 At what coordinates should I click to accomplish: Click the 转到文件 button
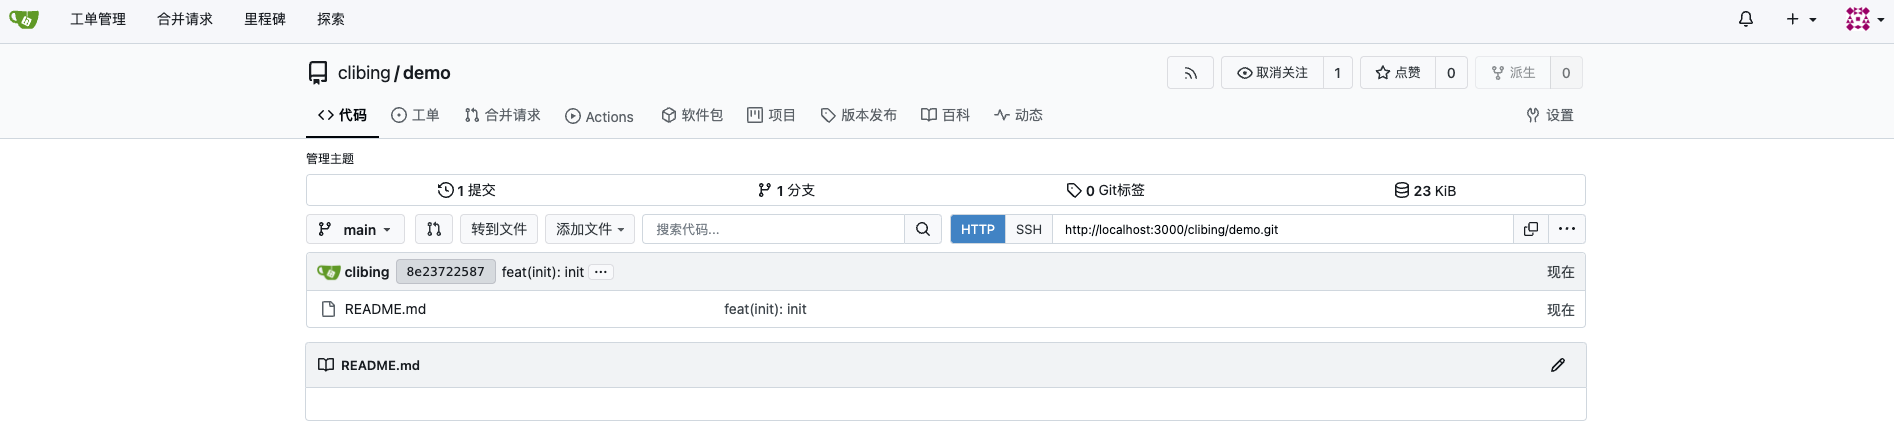[499, 229]
